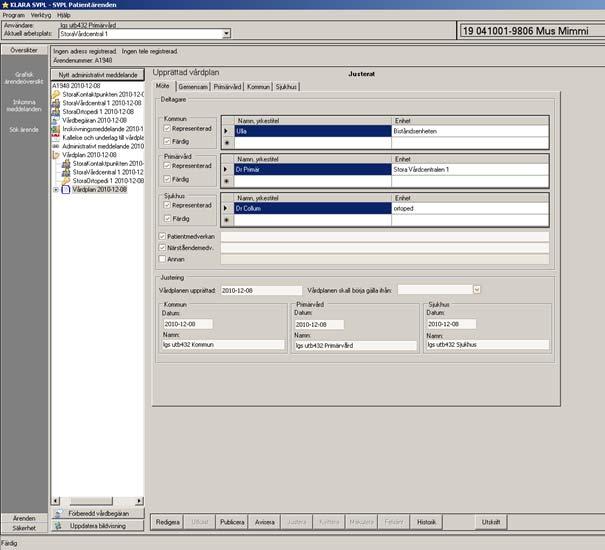Image resolution: width=605 pixels, height=550 pixels.
Task: Toggle Sjukhus Representerad checkbox
Action: [x=167, y=205]
